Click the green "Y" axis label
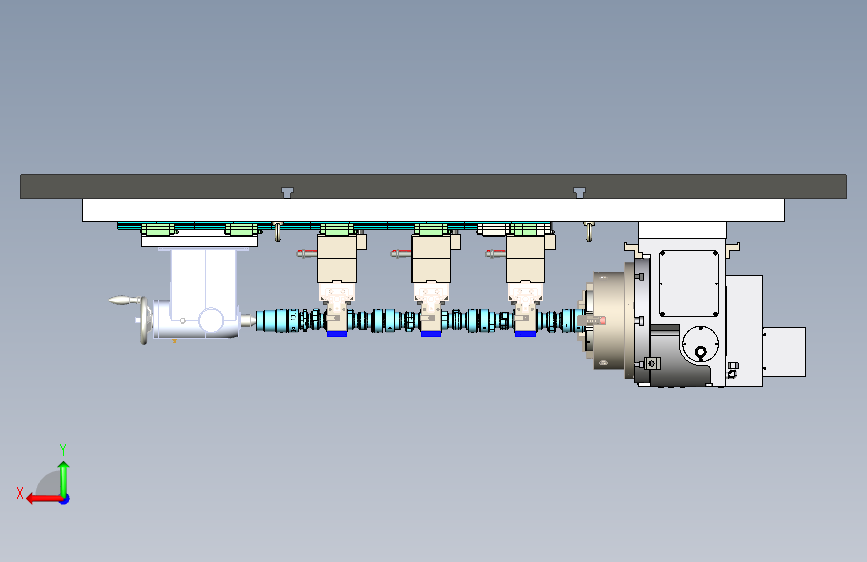 63,449
